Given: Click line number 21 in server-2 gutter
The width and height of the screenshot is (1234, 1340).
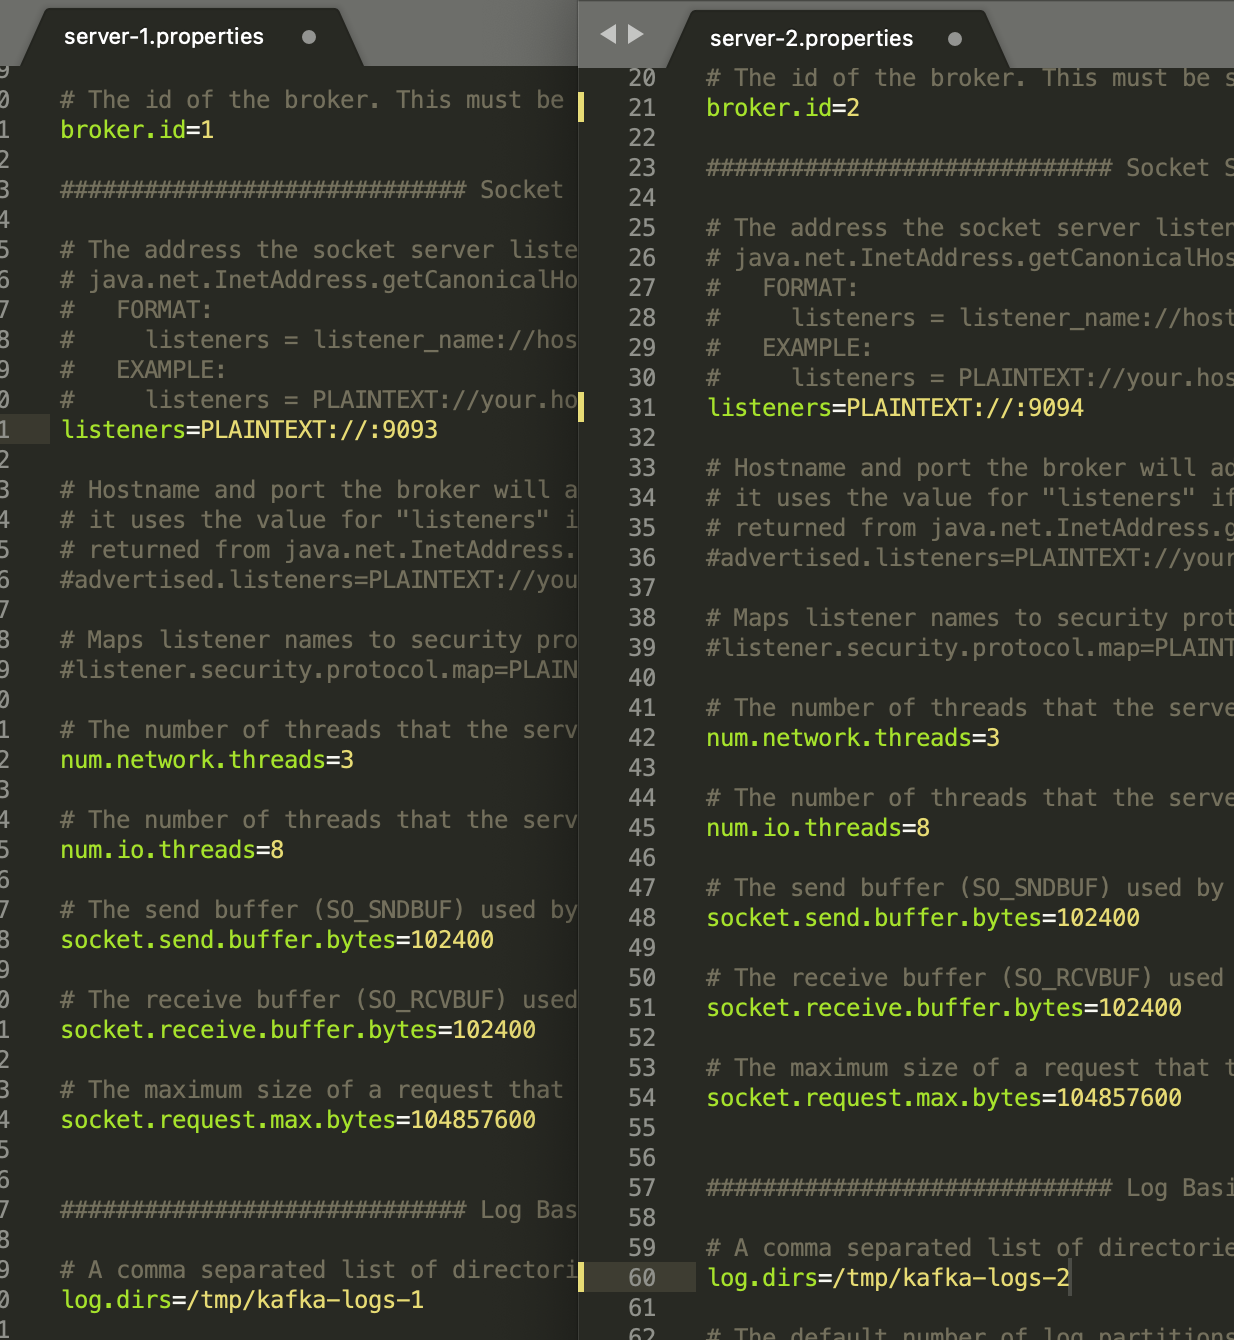Looking at the screenshot, I should pyautogui.click(x=642, y=108).
